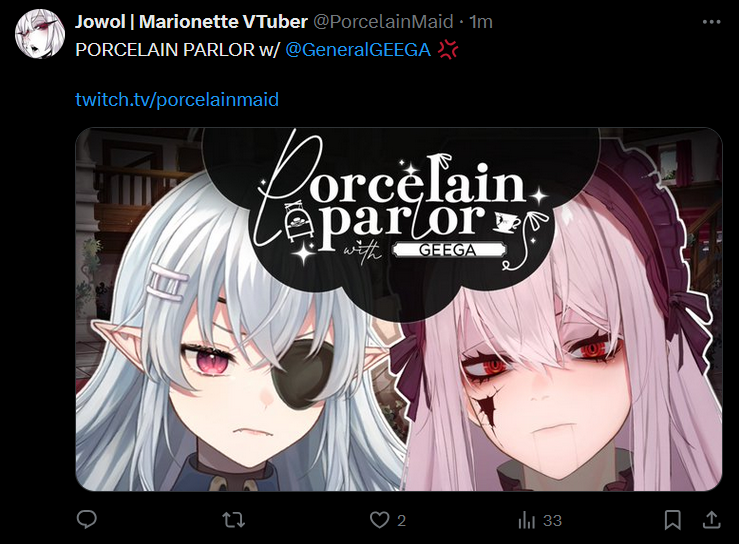Screen dimensions: 739x544
Task: Click the reply speech bubble icon
Action: click(87, 519)
